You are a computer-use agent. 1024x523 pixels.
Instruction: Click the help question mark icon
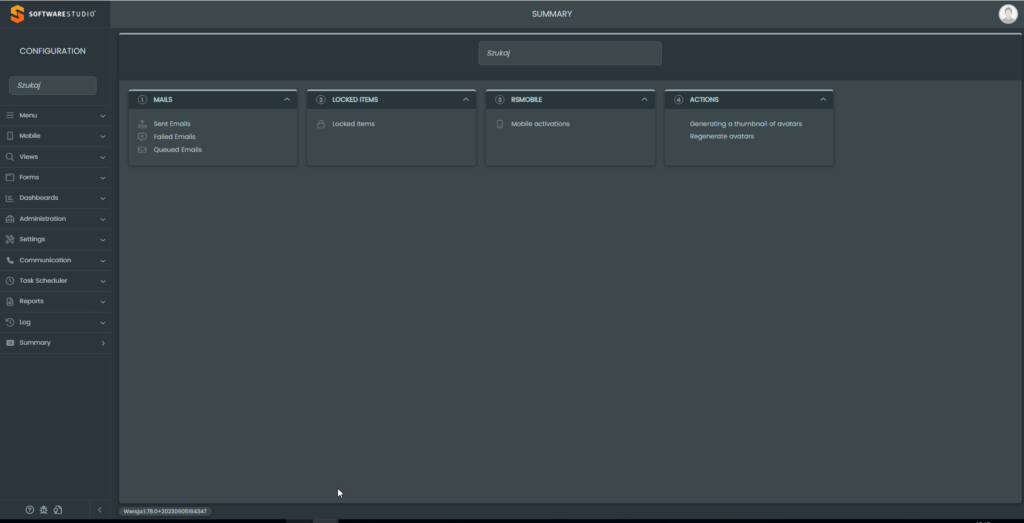pyautogui.click(x=30, y=510)
